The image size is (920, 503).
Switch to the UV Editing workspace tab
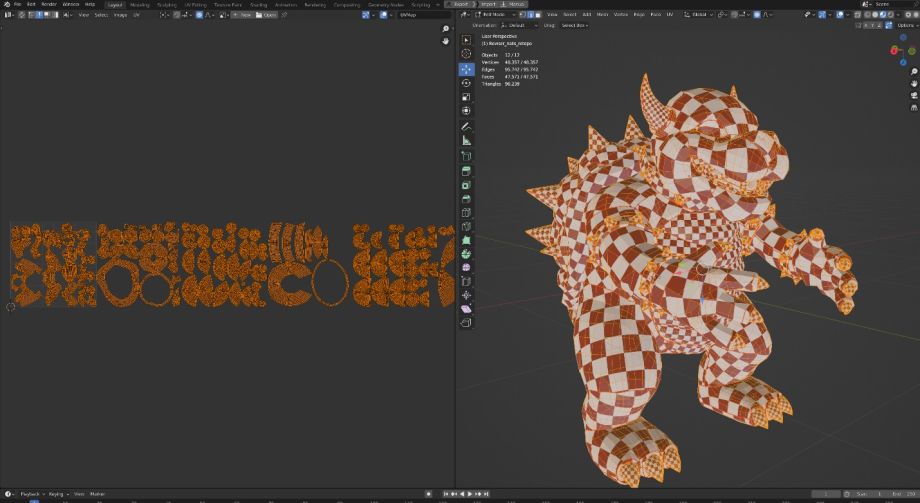coord(195,5)
